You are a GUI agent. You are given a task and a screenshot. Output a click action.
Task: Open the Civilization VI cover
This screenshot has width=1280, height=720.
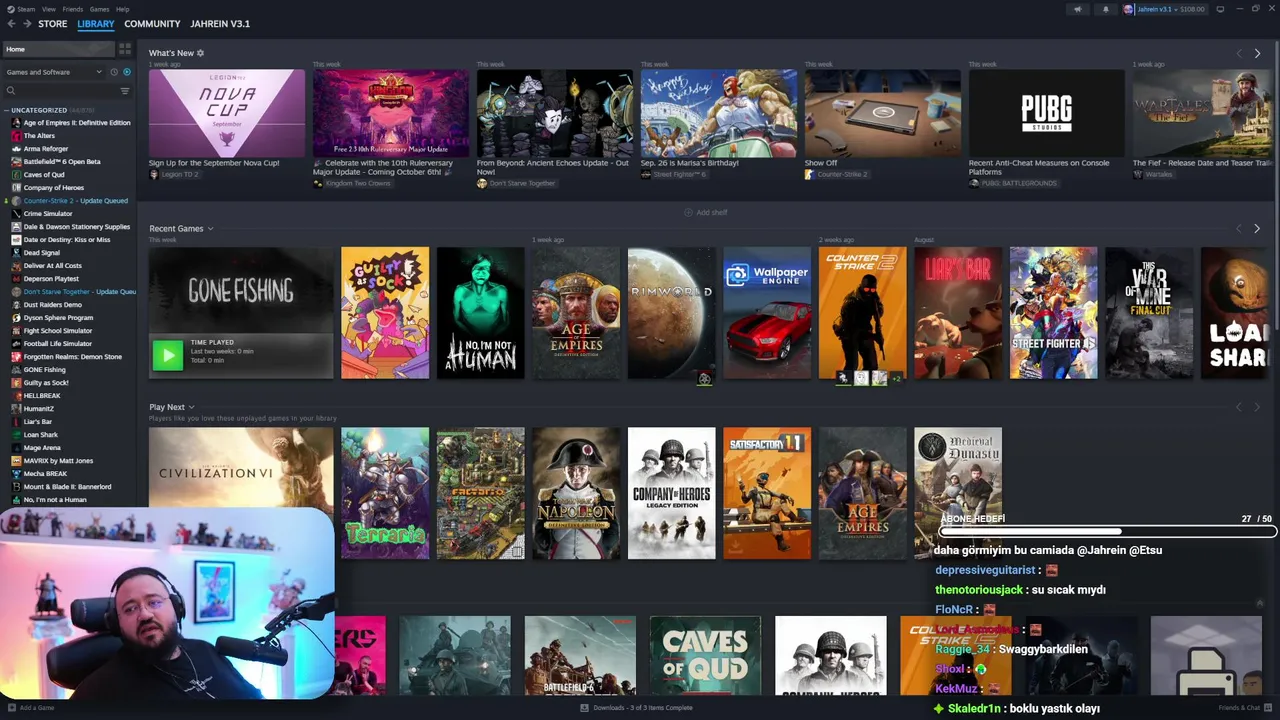pyautogui.click(x=241, y=468)
